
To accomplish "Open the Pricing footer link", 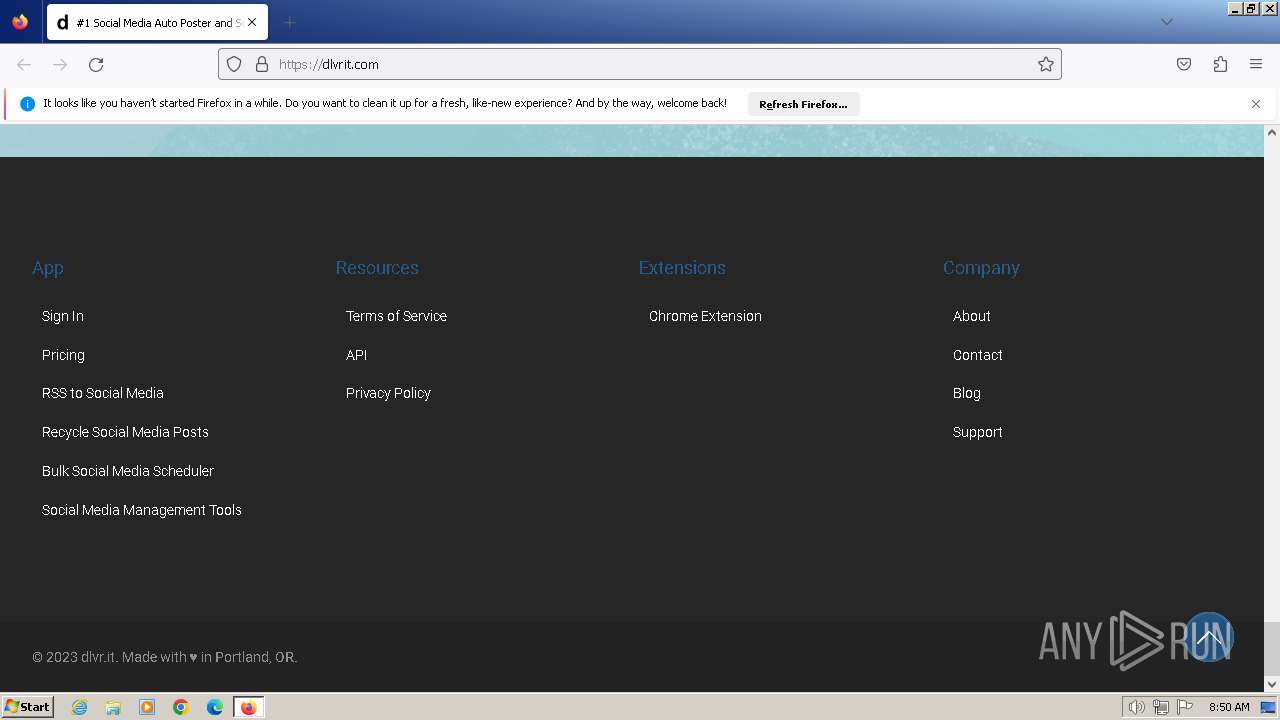I will 63,355.
